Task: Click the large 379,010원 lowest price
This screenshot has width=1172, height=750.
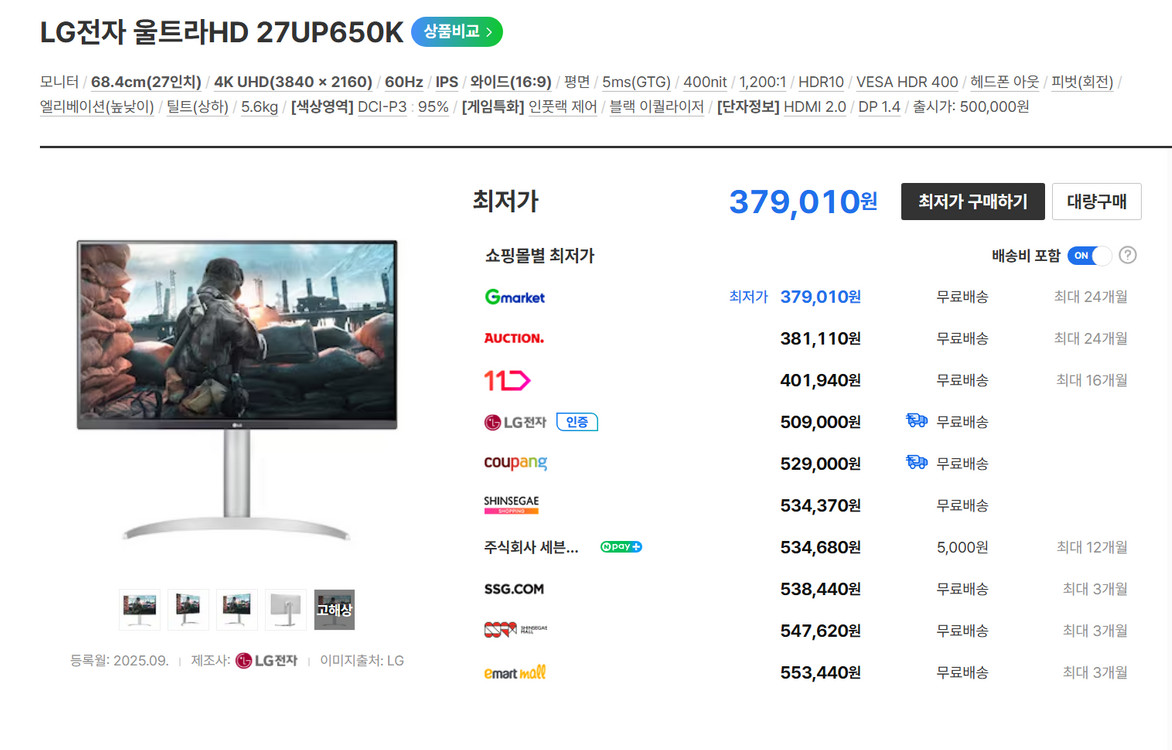Action: coord(803,202)
